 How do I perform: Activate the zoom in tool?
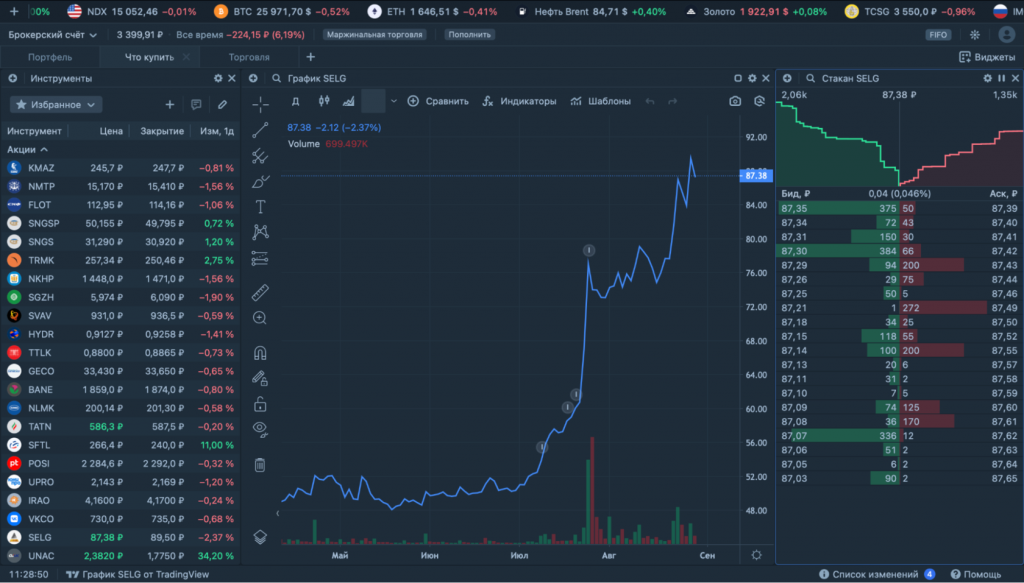click(260, 318)
